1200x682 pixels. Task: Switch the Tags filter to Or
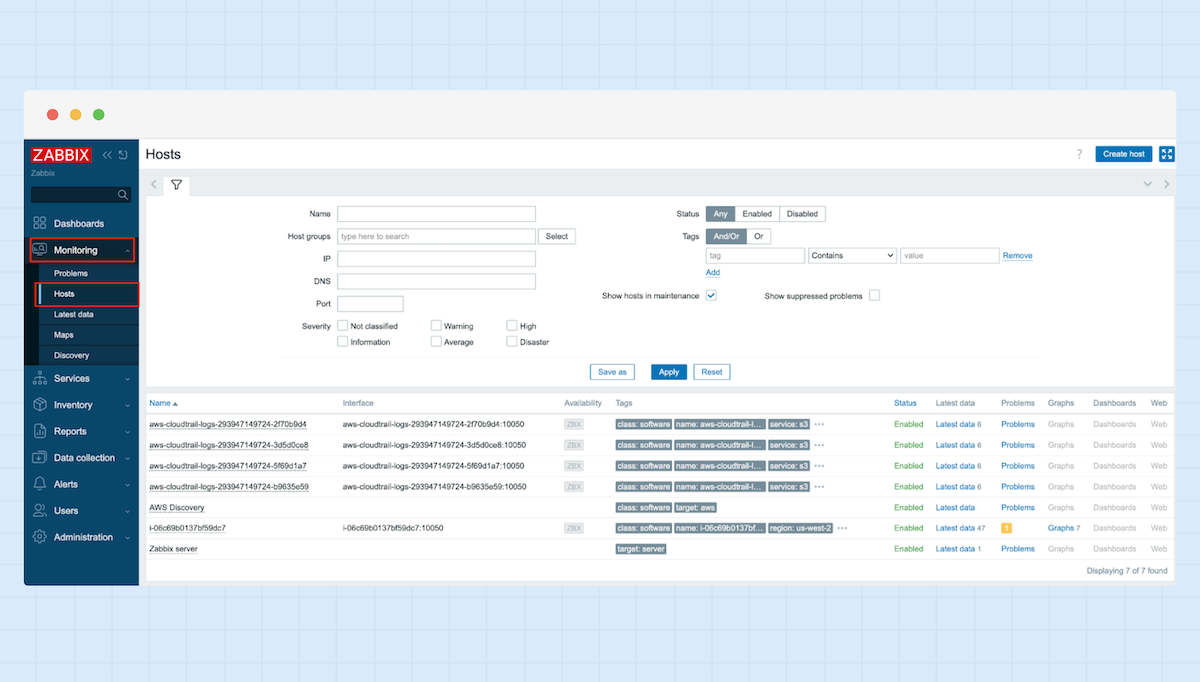point(758,236)
